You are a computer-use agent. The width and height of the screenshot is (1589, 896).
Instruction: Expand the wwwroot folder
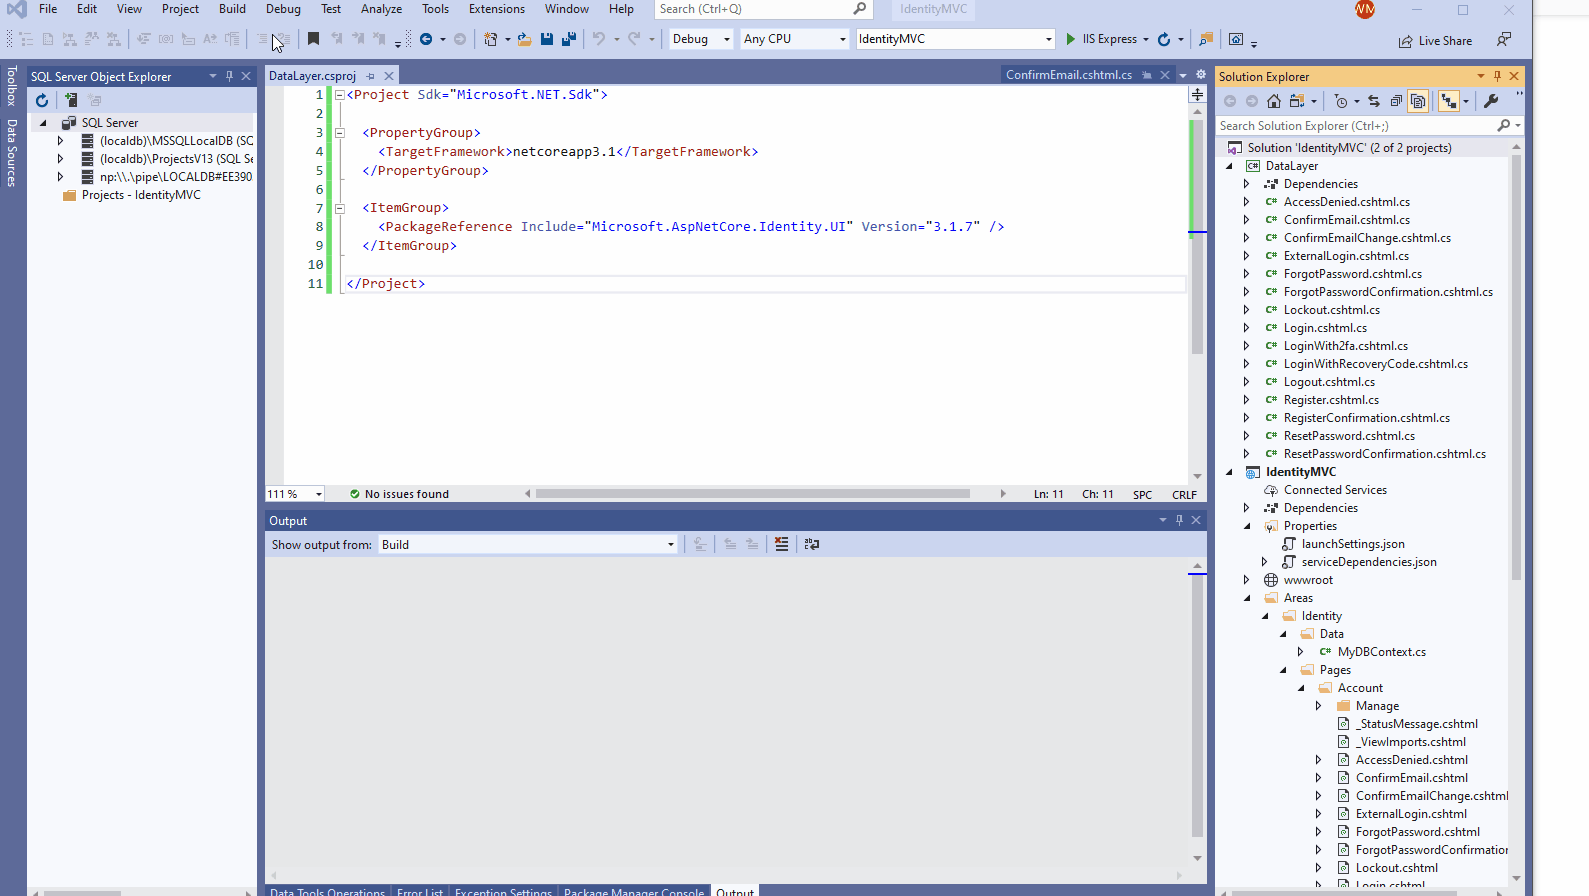[1246, 580]
